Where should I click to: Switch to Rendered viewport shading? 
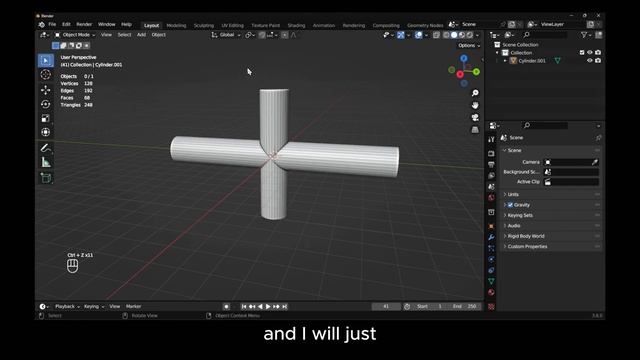point(470,35)
